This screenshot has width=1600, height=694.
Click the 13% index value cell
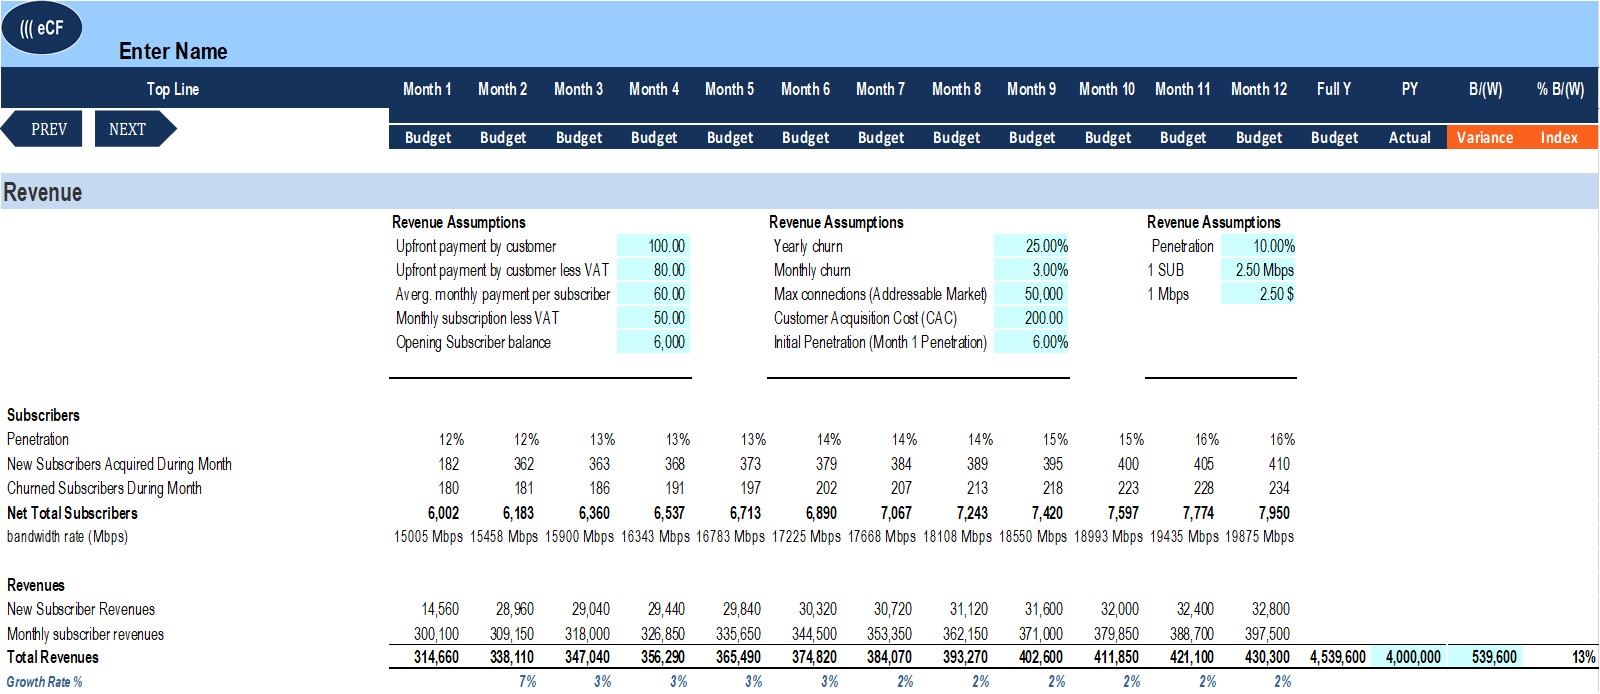point(1583,657)
